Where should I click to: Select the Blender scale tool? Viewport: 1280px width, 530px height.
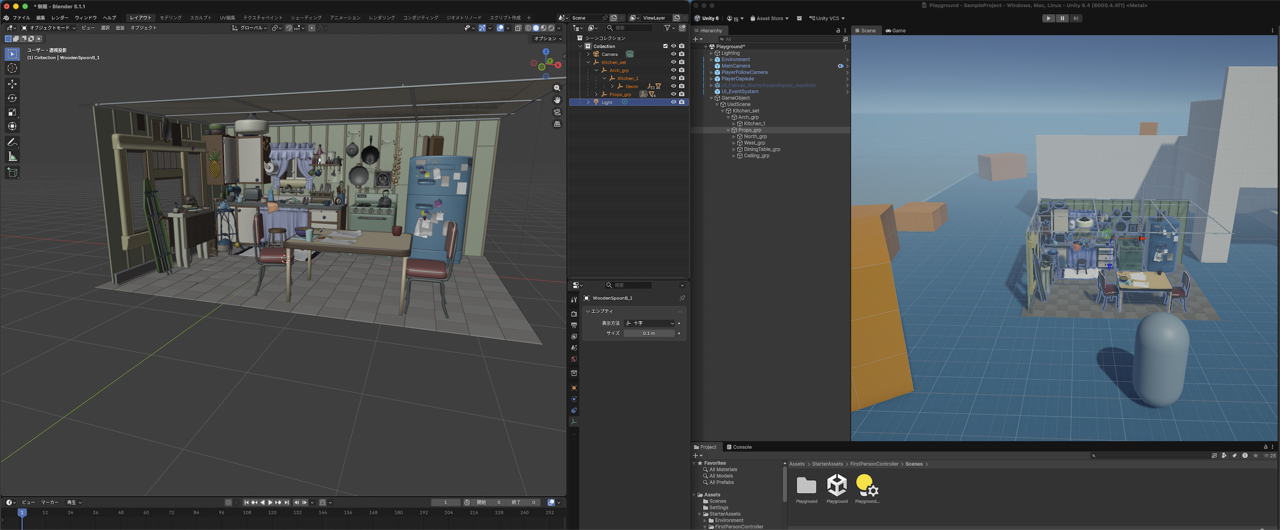[x=12, y=112]
